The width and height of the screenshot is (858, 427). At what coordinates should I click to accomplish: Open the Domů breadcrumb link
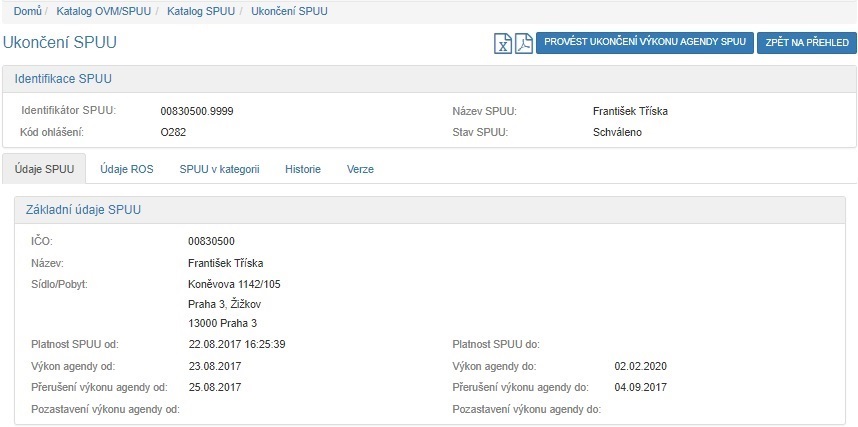click(x=27, y=11)
